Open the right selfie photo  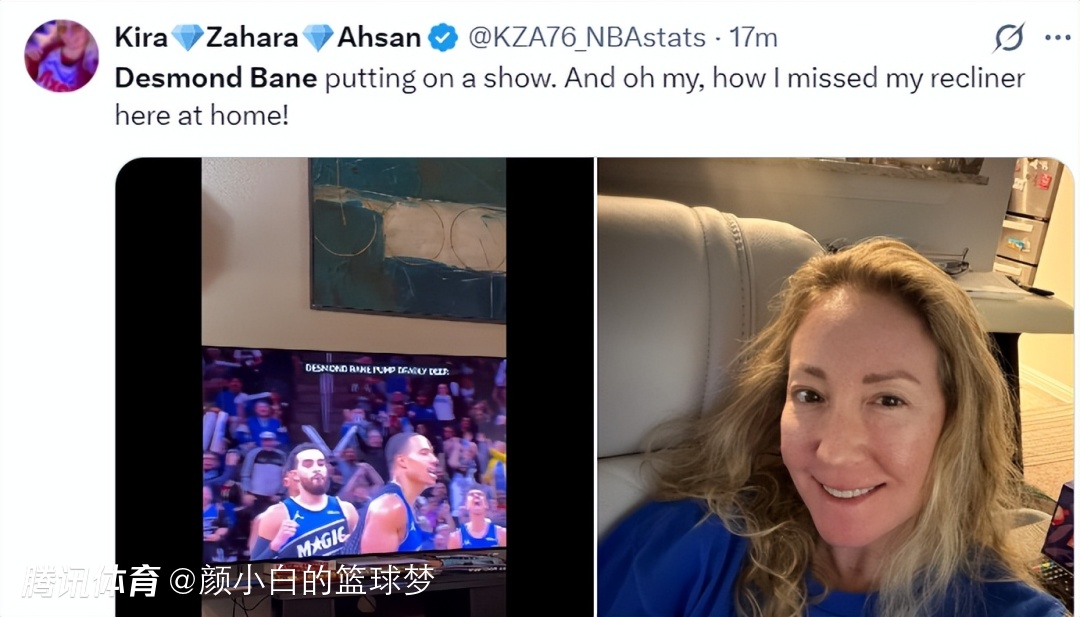tap(835, 387)
